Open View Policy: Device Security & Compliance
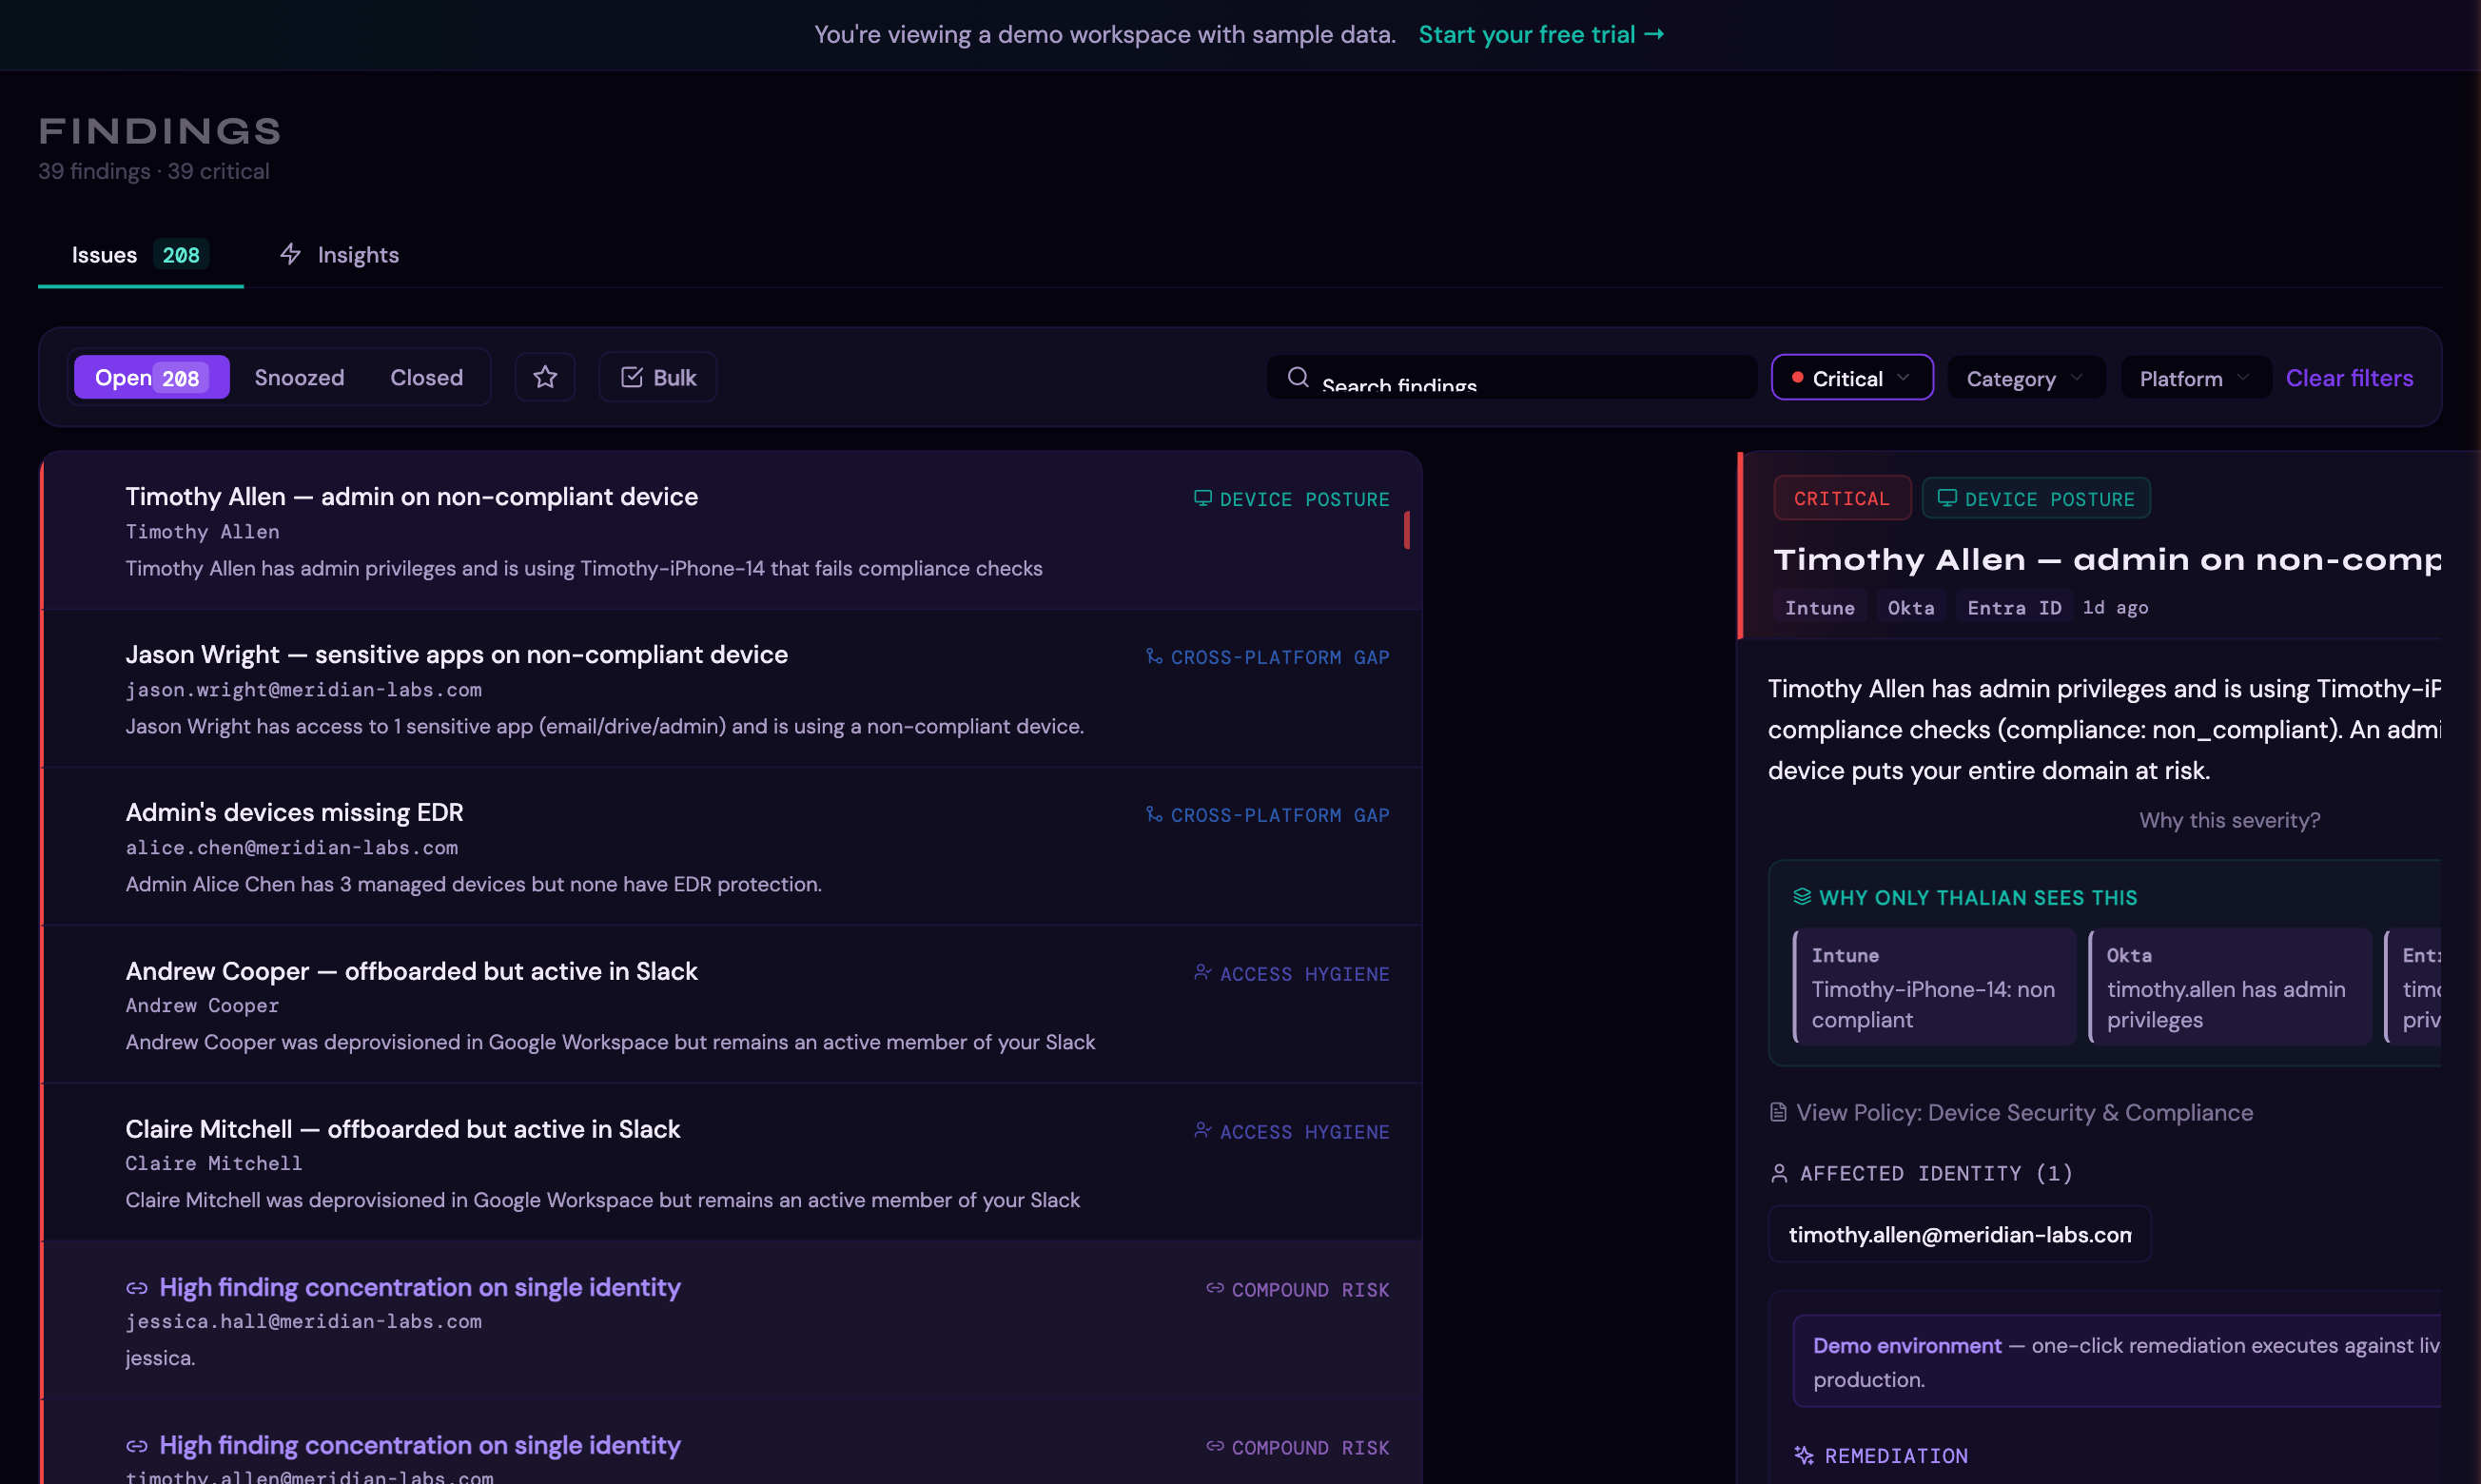The width and height of the screenshot is (2481, 1484). click(x=2011, y=1112)
